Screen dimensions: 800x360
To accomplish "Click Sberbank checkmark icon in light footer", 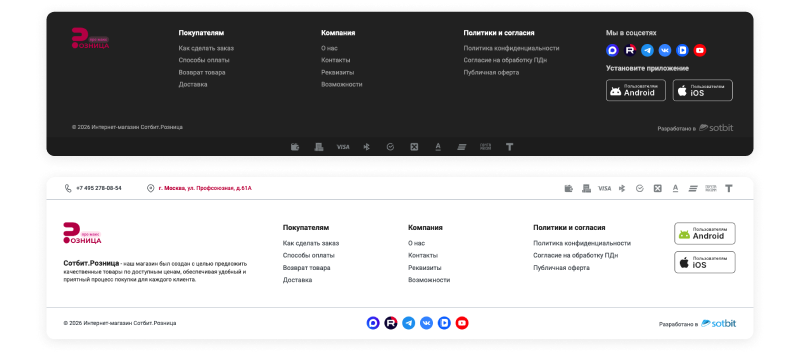I will tap(640, 189).
